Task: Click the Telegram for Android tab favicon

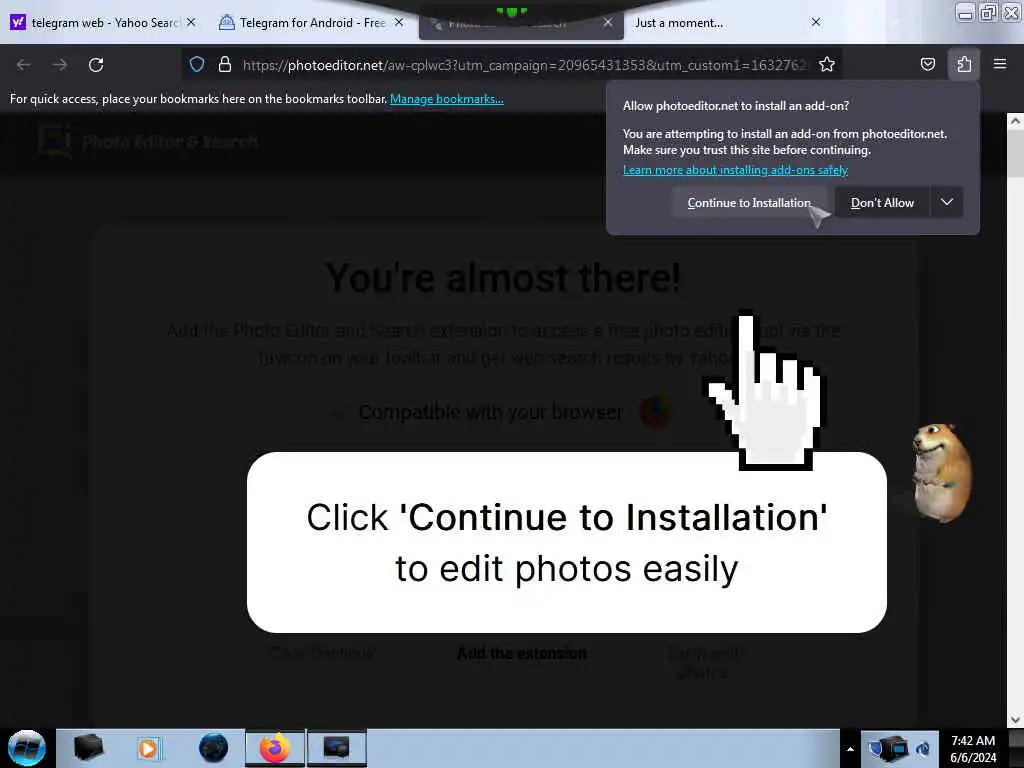Action: click(227, 22)
